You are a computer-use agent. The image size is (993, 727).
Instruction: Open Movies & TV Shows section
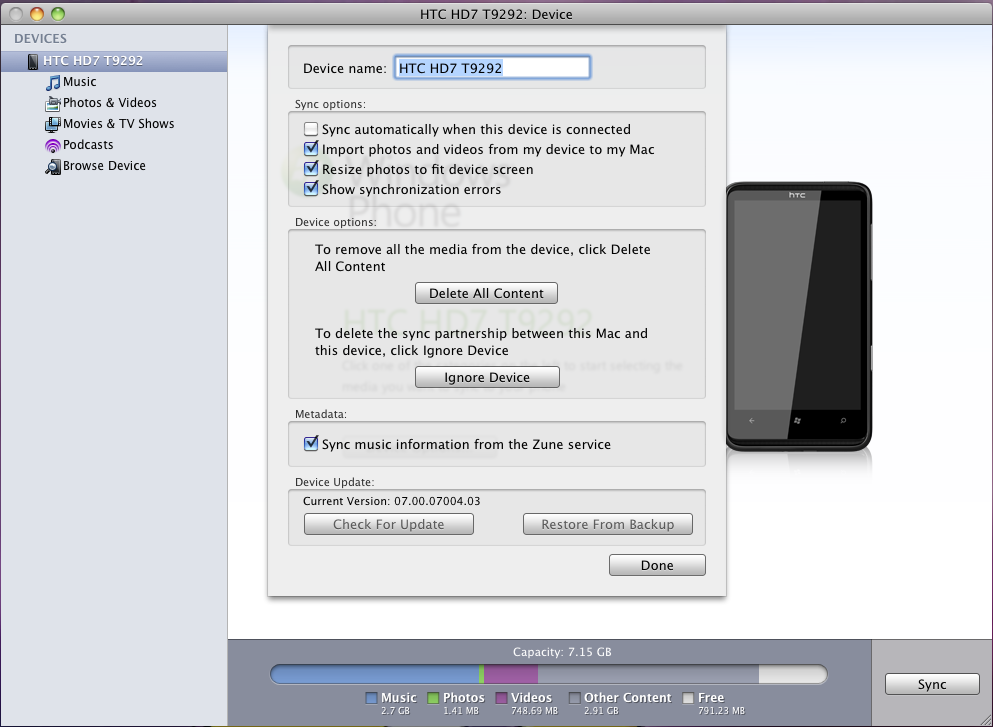[x=118, y=123]
